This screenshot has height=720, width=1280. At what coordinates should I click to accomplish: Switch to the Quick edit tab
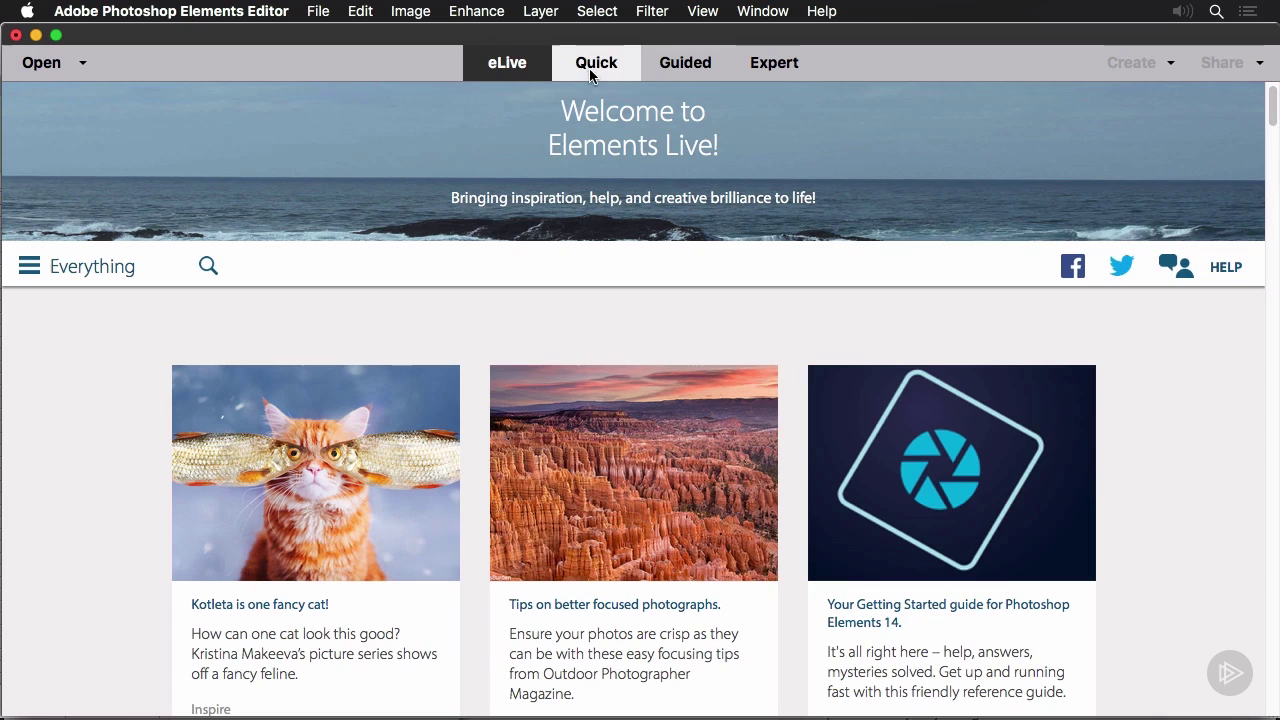pos(596,62)
